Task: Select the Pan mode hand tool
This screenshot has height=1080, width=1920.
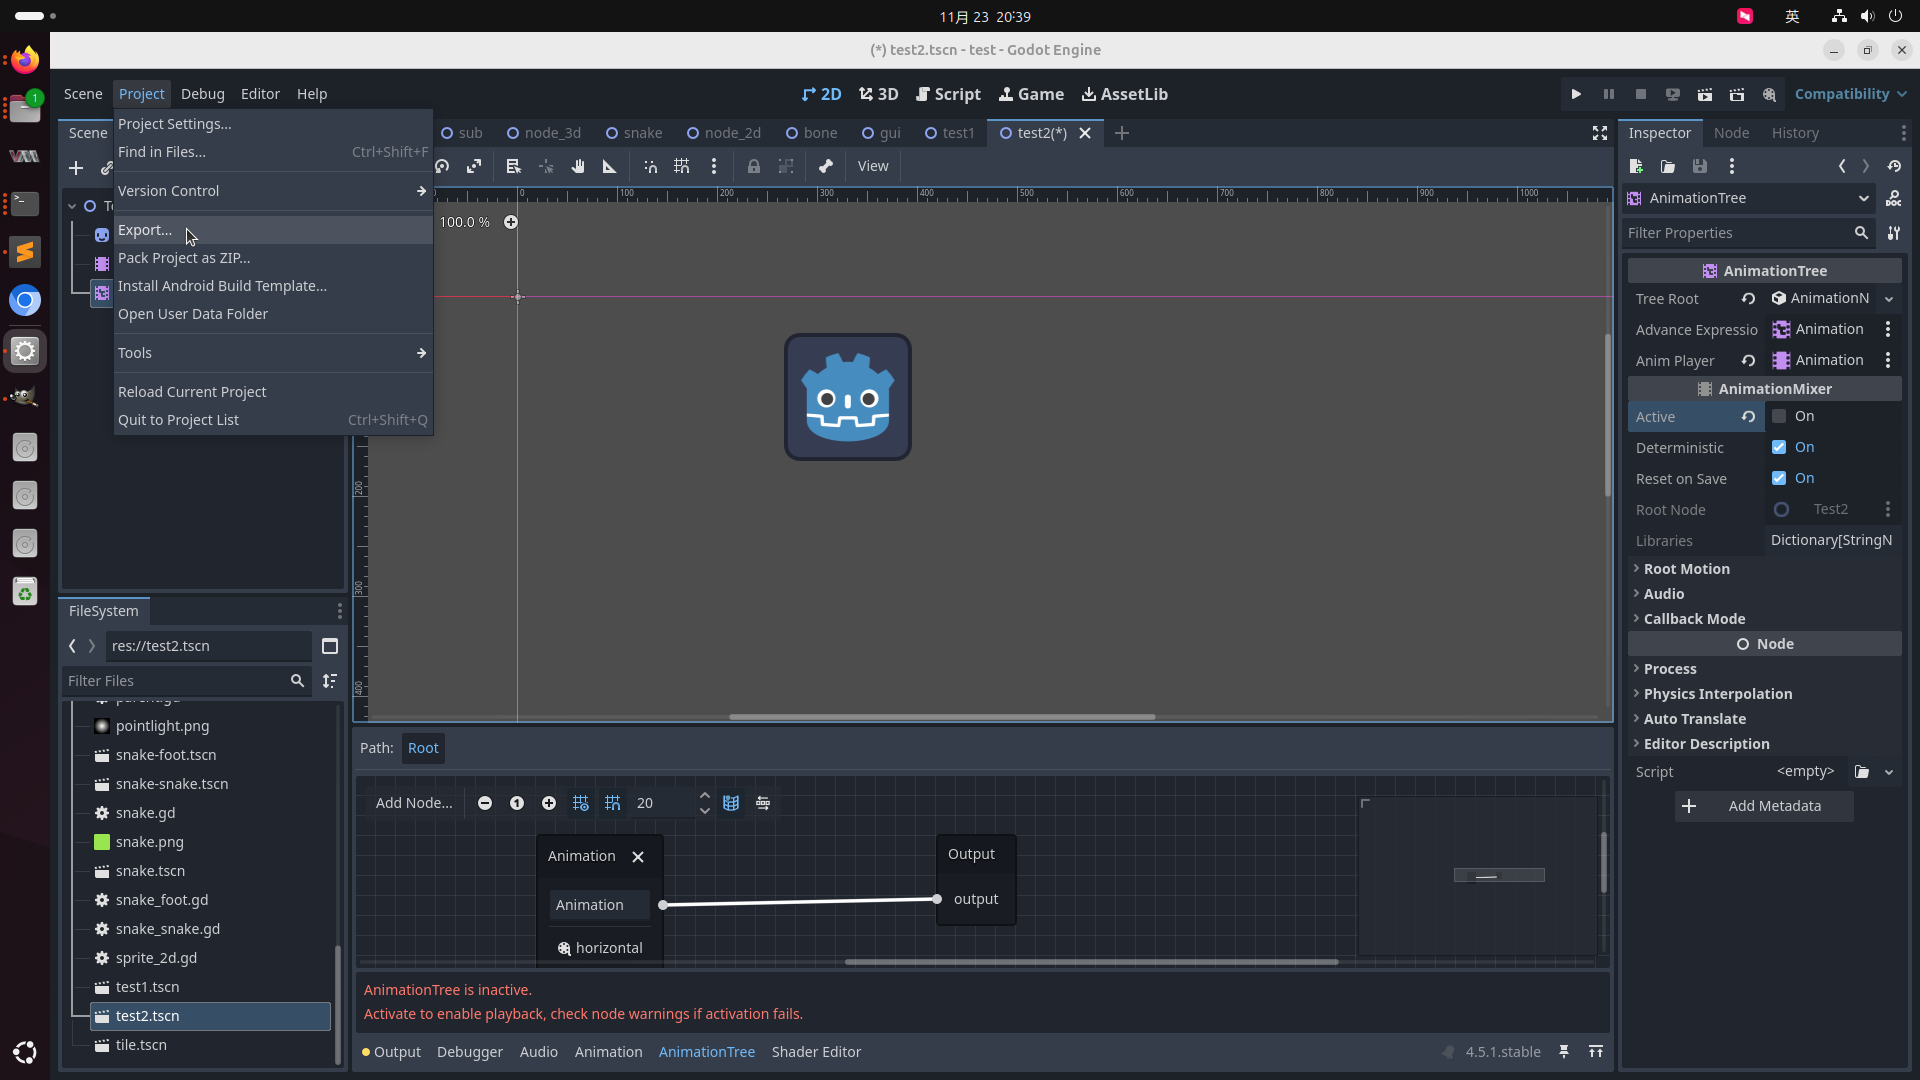Action: click(578, 166)
